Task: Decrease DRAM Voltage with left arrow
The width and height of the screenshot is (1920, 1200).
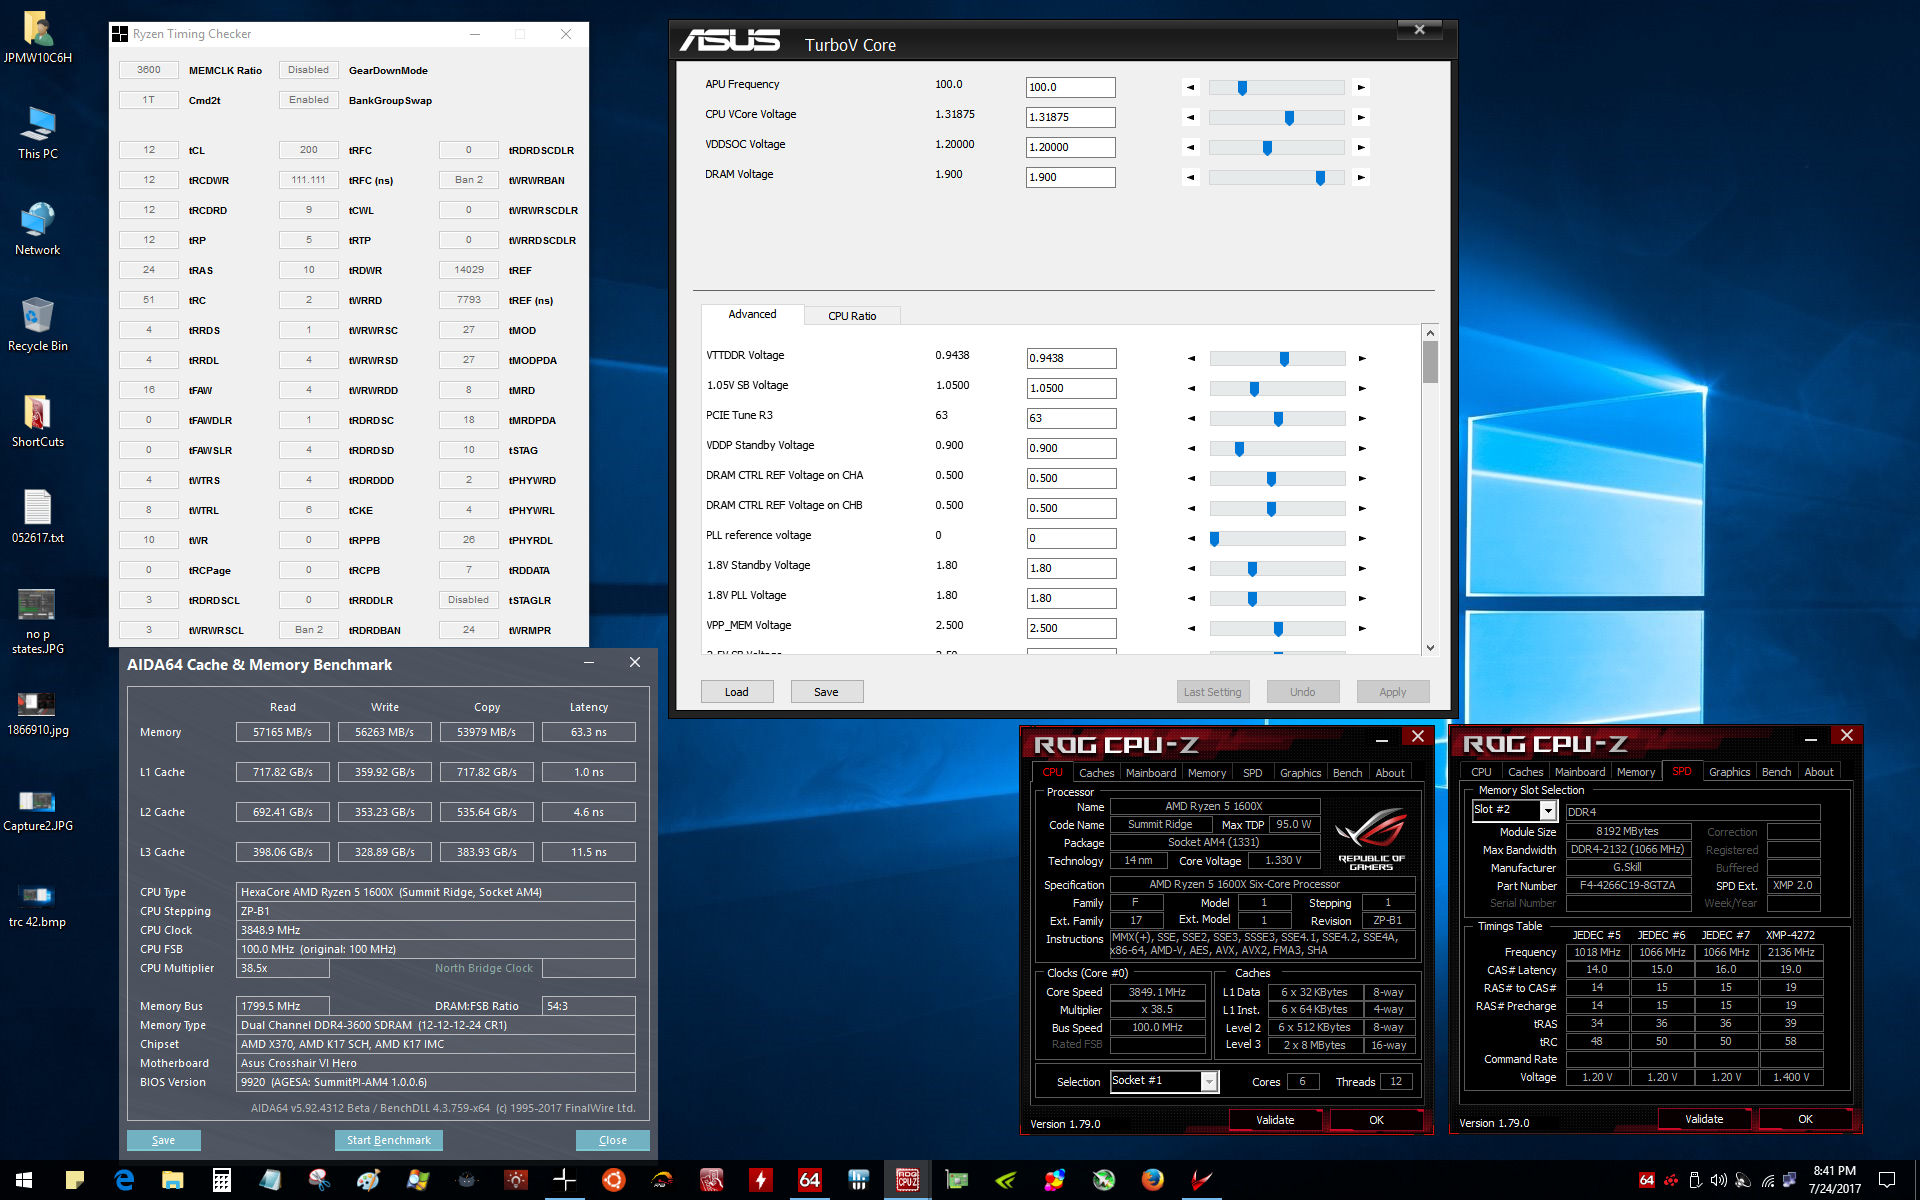Action: tap(1190, 178)
